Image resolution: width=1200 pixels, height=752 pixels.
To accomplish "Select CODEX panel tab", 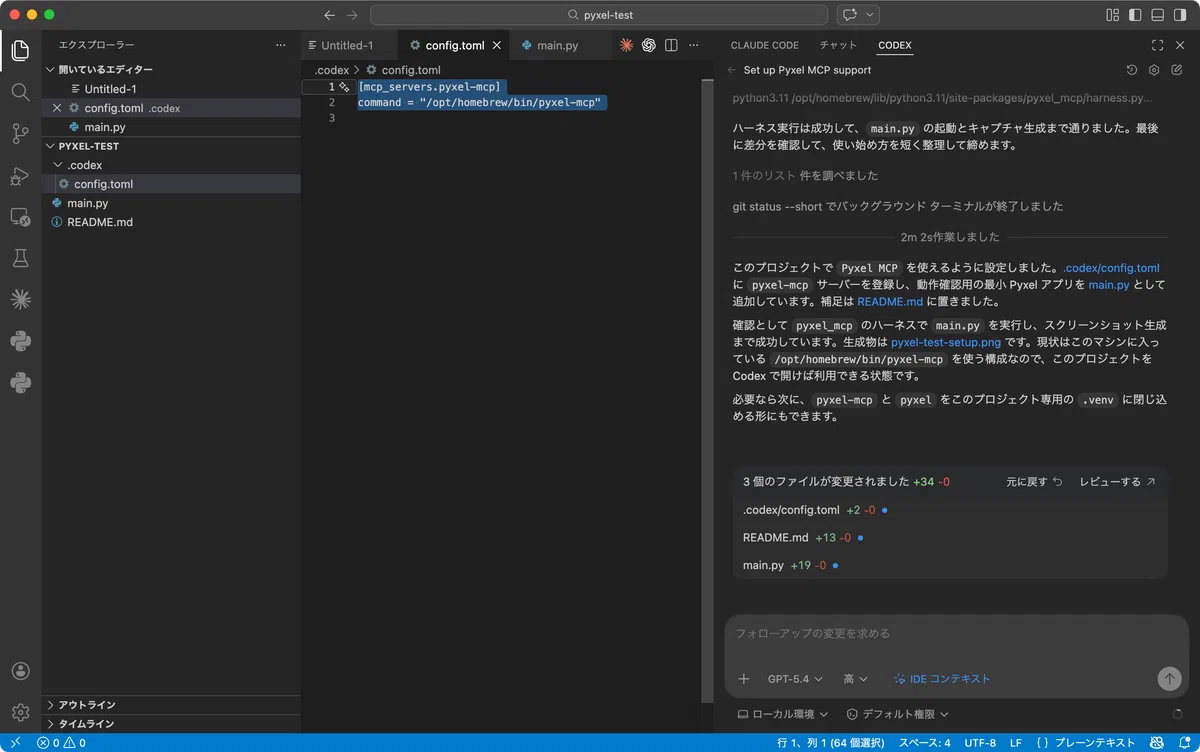I will tap(895, 45).
